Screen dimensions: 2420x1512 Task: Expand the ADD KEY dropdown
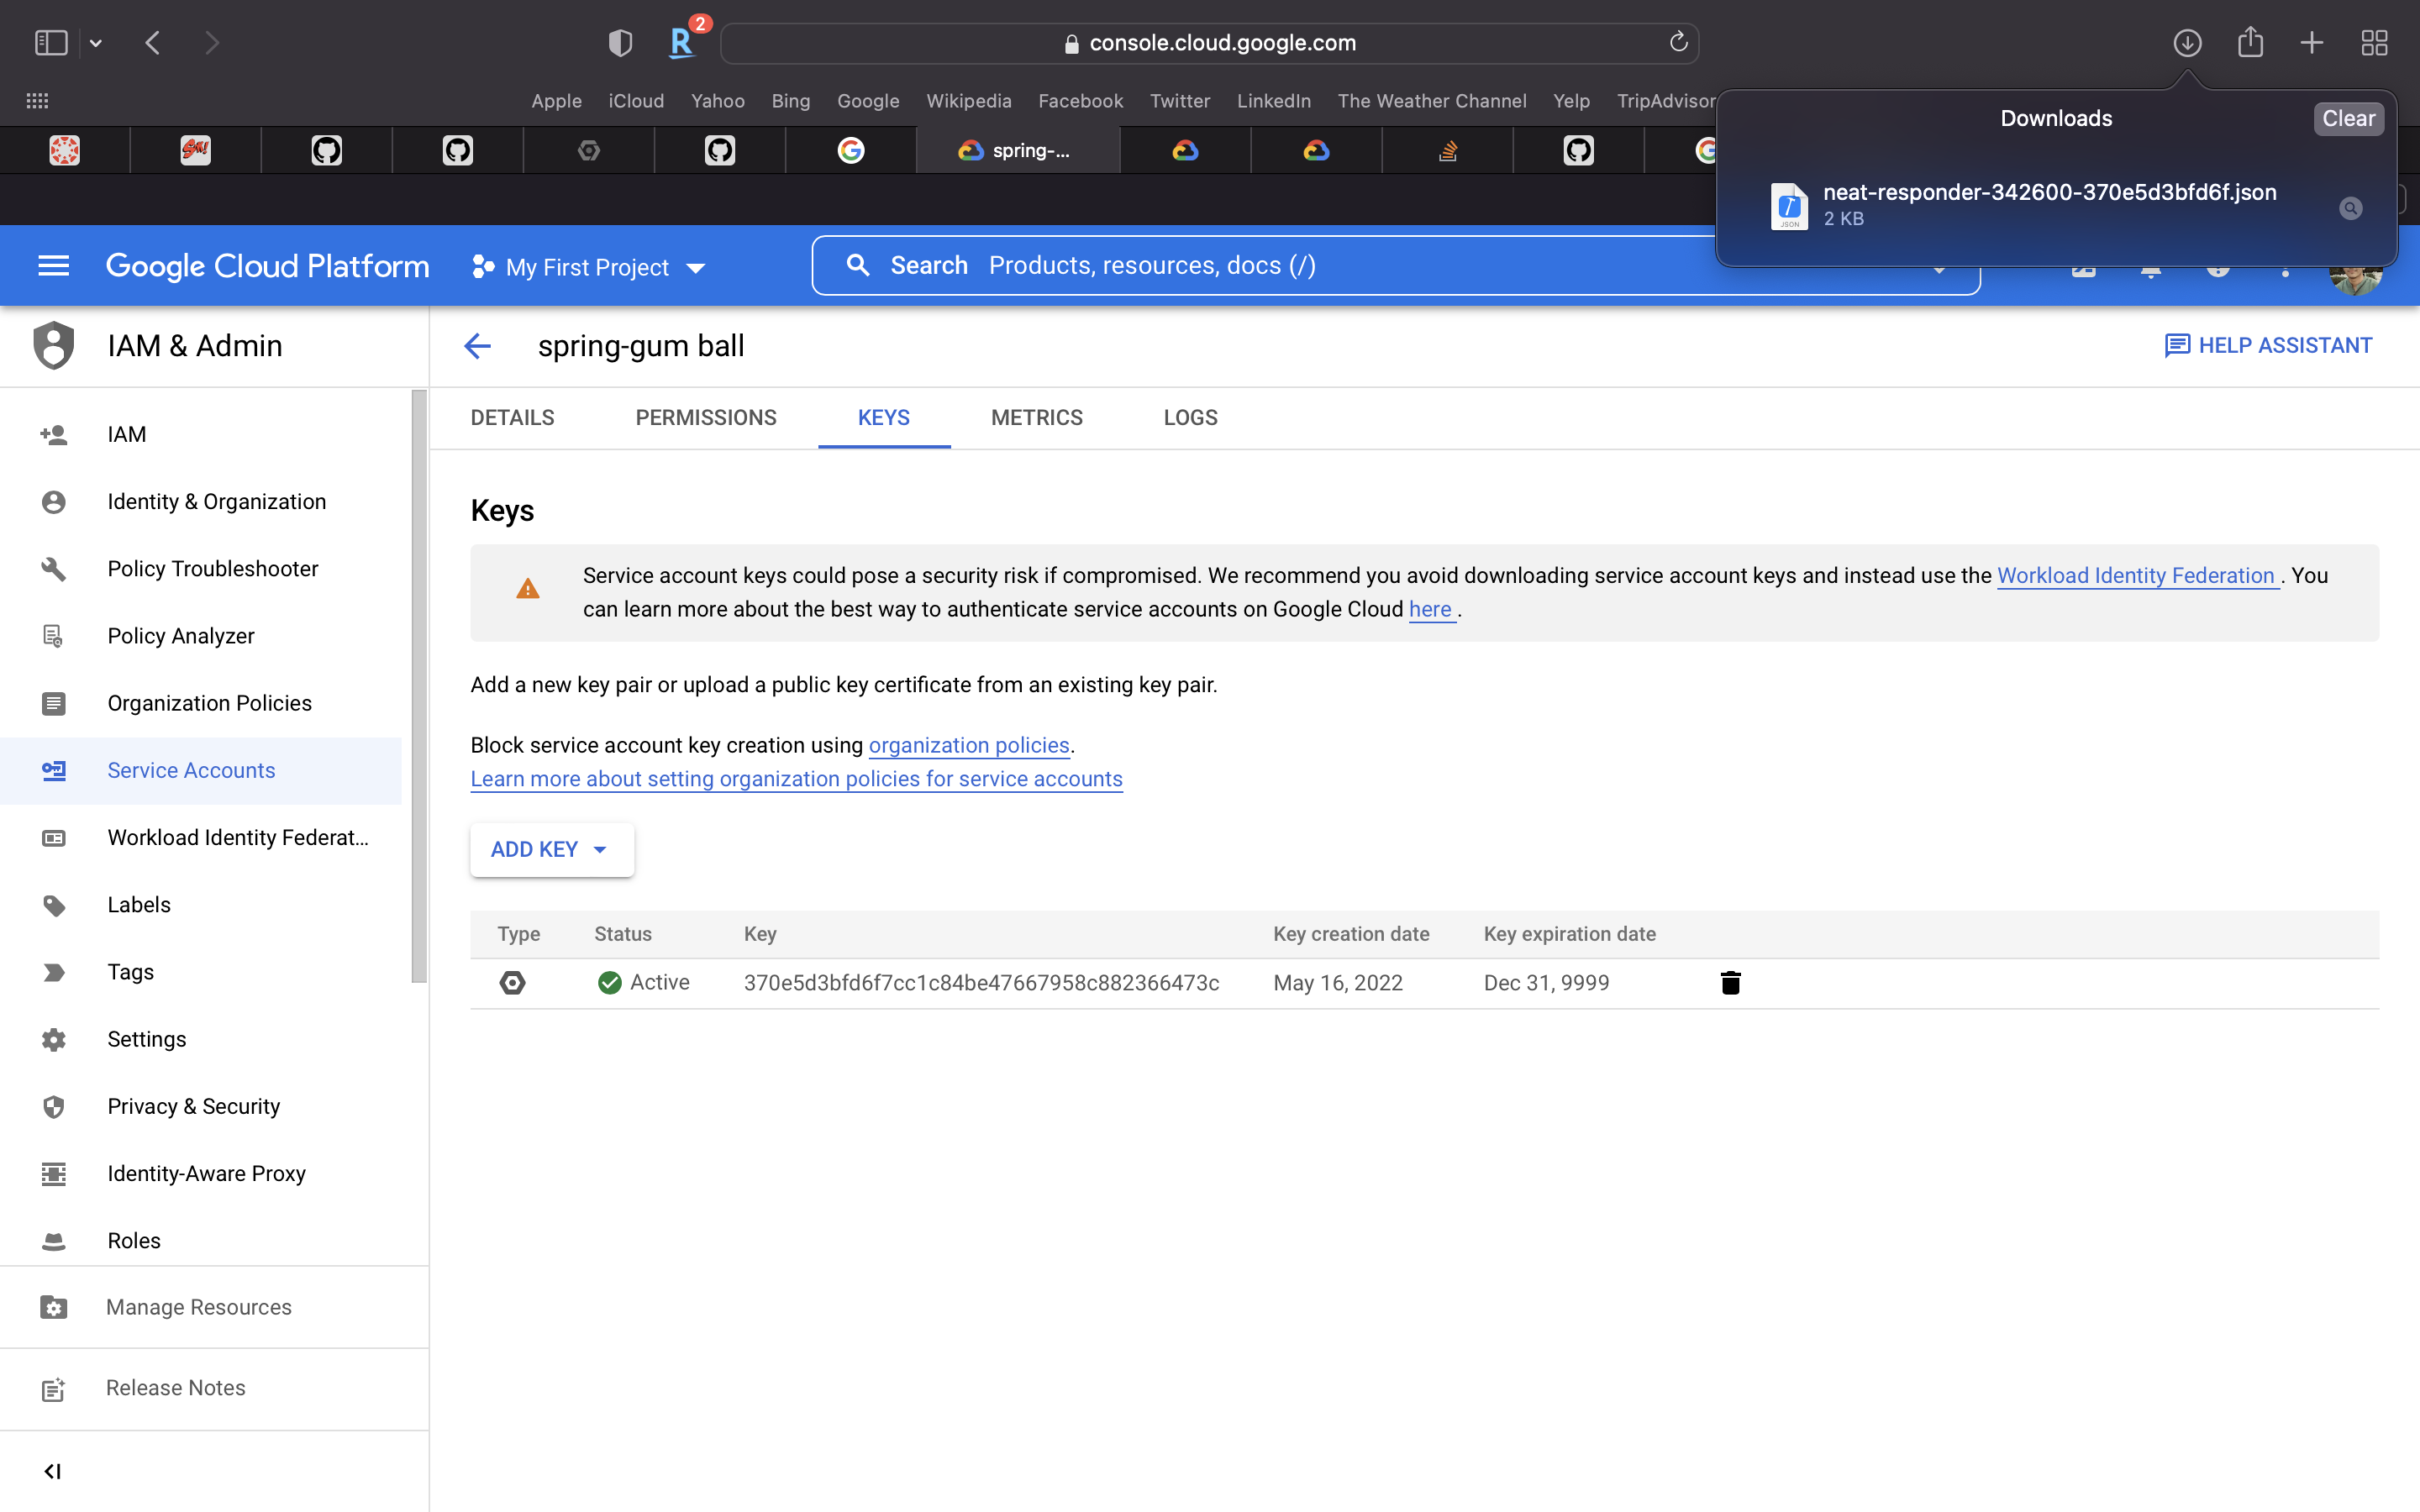(x=551, y=849)
